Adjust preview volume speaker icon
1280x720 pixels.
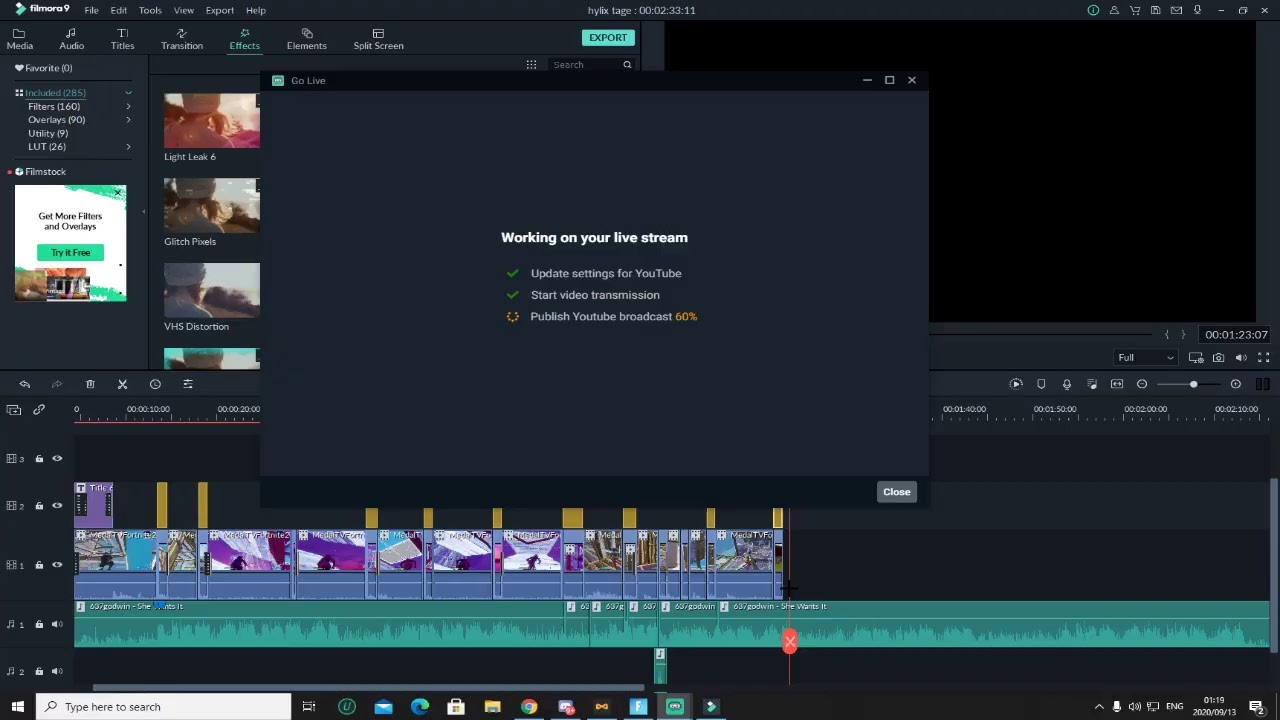click(x=1241, y=358)
